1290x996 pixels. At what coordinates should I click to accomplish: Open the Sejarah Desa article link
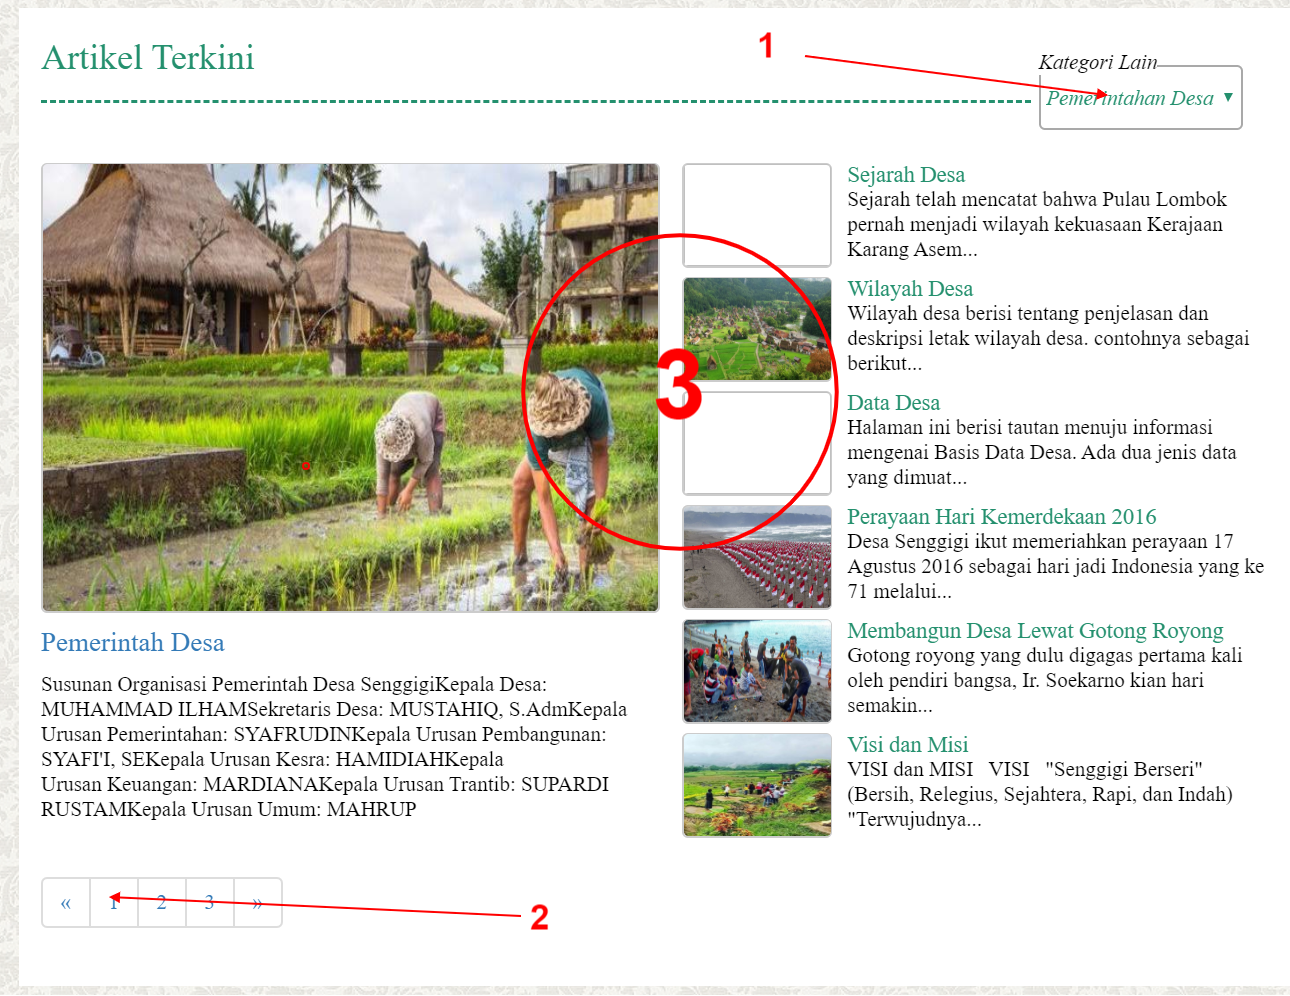point(906,175)
